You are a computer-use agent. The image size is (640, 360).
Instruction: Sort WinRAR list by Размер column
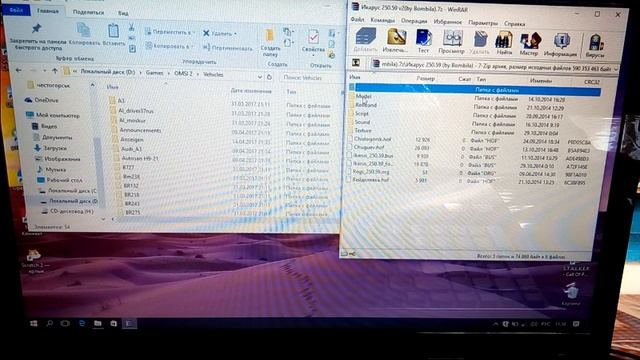[426, 78]
